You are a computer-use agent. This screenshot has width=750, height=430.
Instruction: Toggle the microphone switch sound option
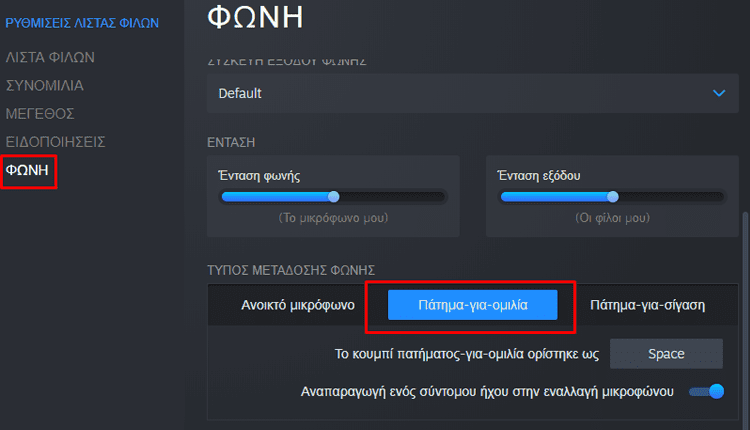[706, 392]
